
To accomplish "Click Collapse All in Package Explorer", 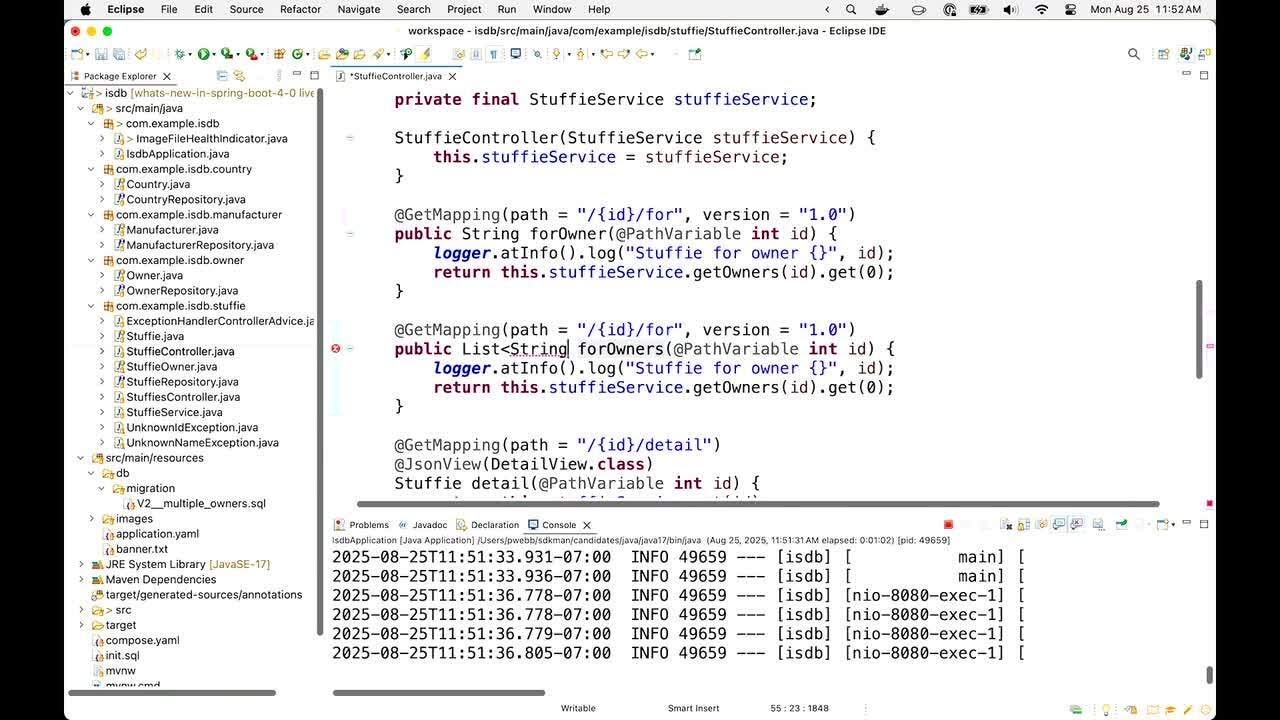I will 222,76.
